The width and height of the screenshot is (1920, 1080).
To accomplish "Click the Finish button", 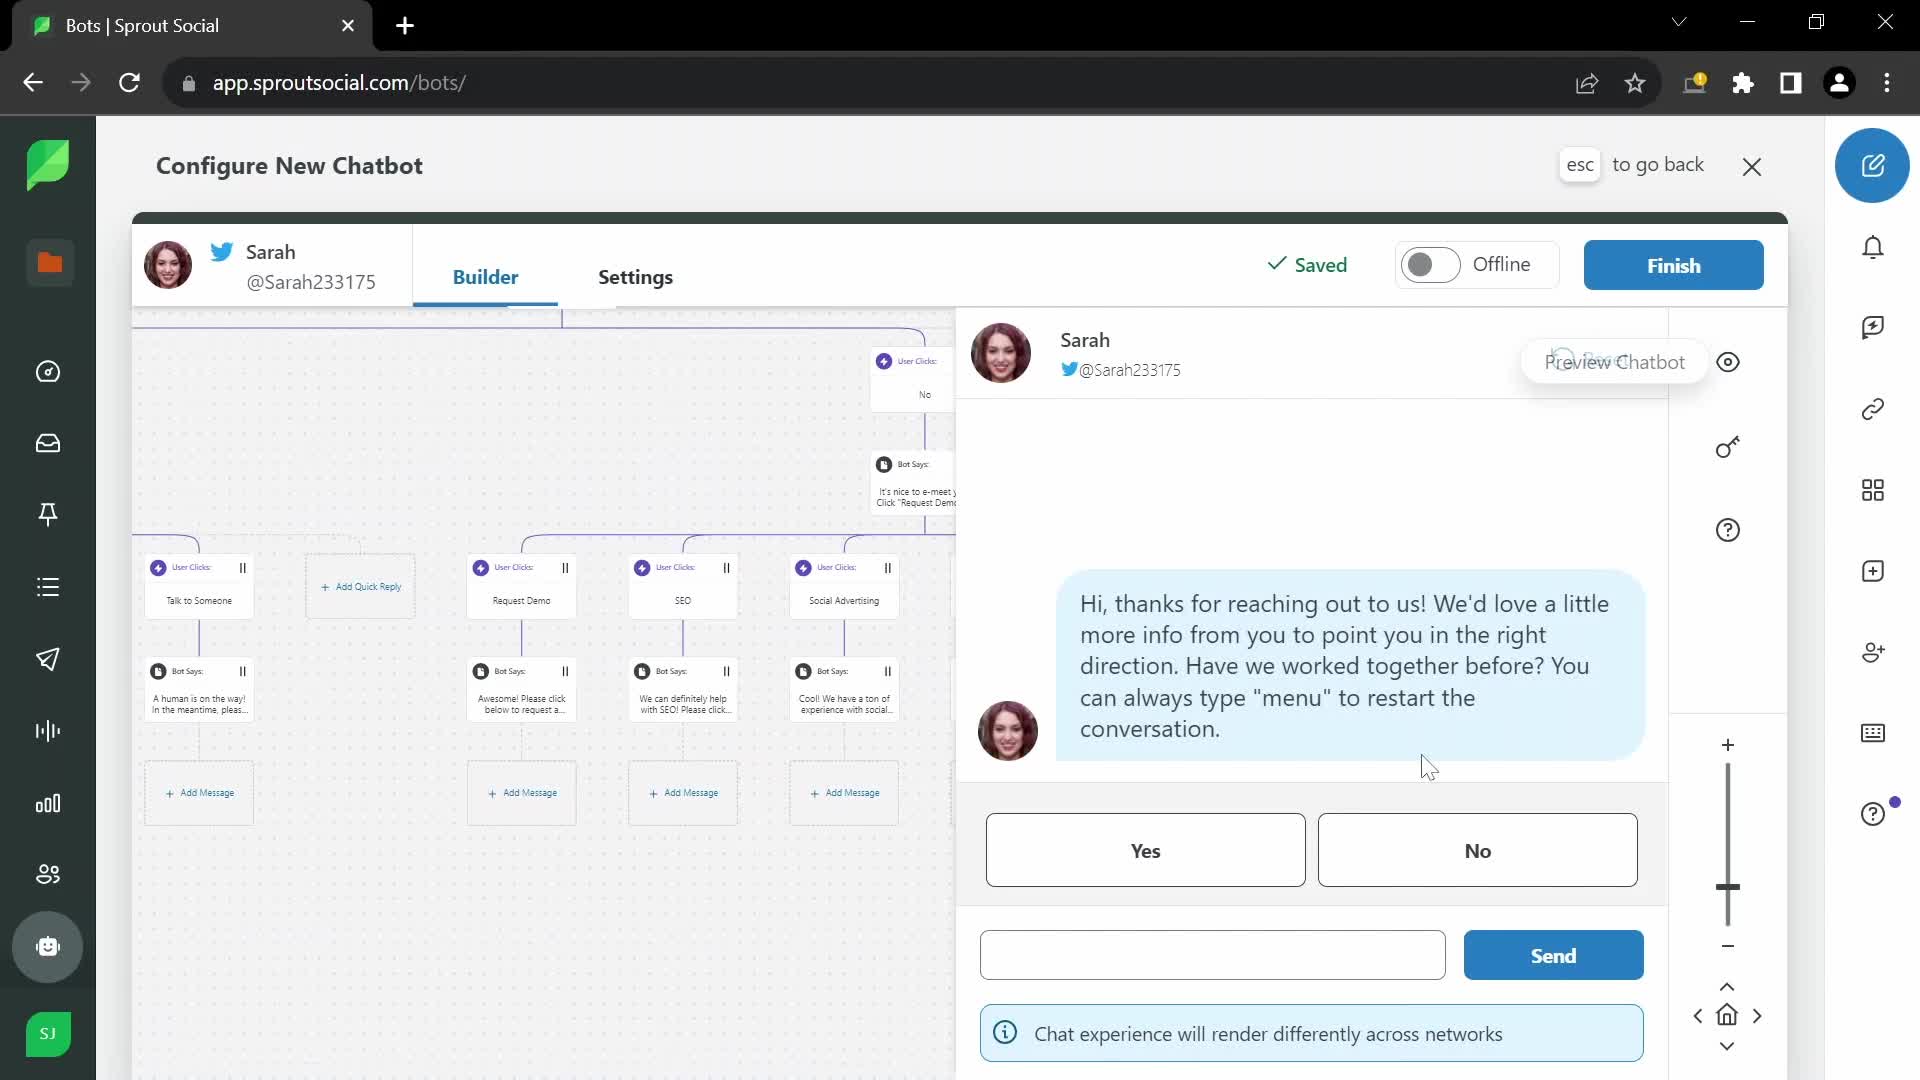I will coord(1673,265).
